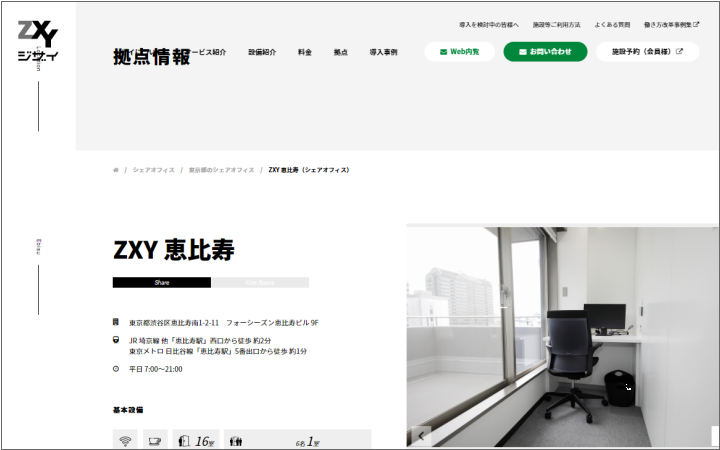Open the よくある質問 link
This screenshot has width=720, height=450.
coord(612,25)
